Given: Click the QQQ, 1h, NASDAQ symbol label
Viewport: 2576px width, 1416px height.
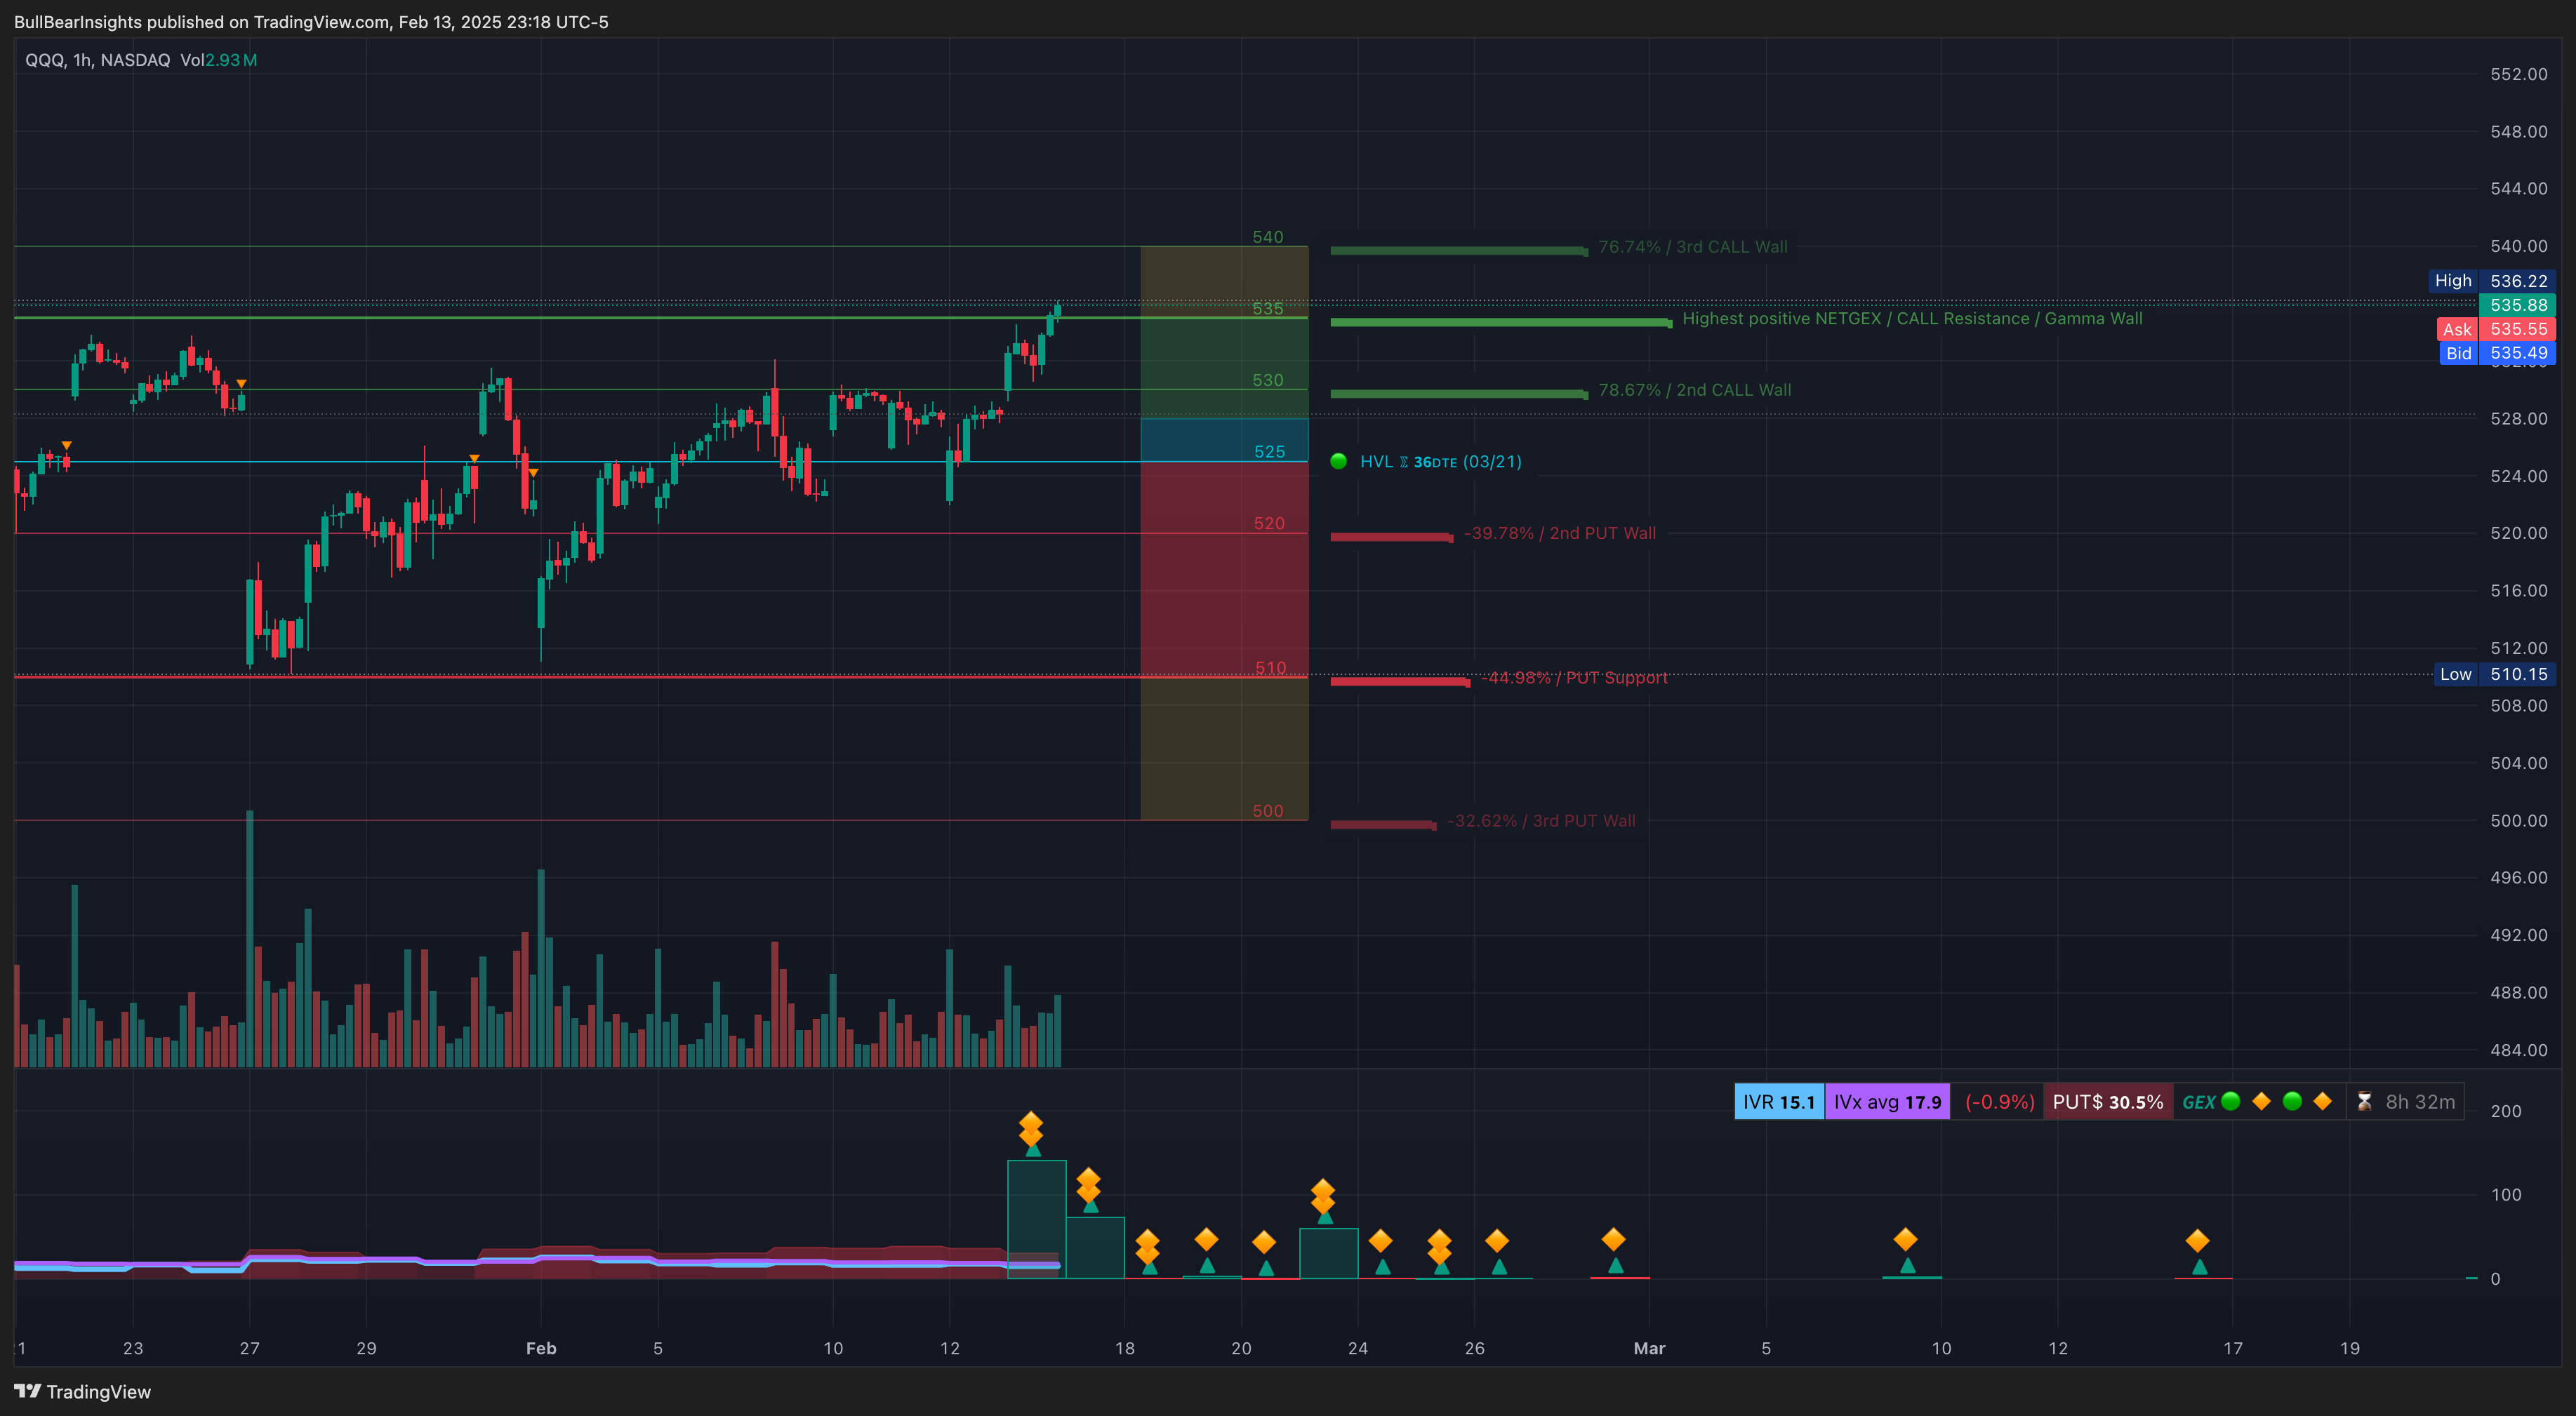Looking at the screenshot, I should click(97, 60).
